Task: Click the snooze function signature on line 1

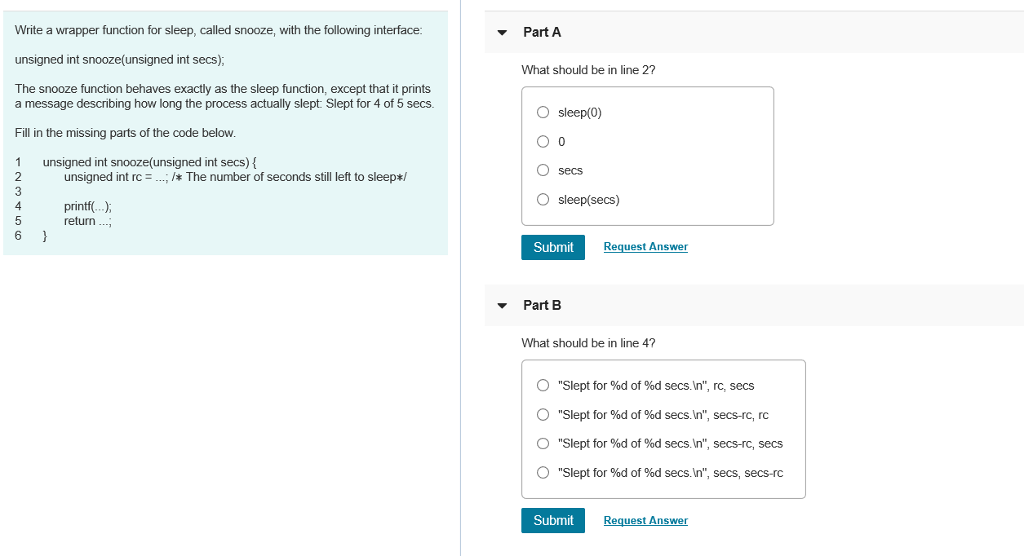Action: (x=150, y=162)
